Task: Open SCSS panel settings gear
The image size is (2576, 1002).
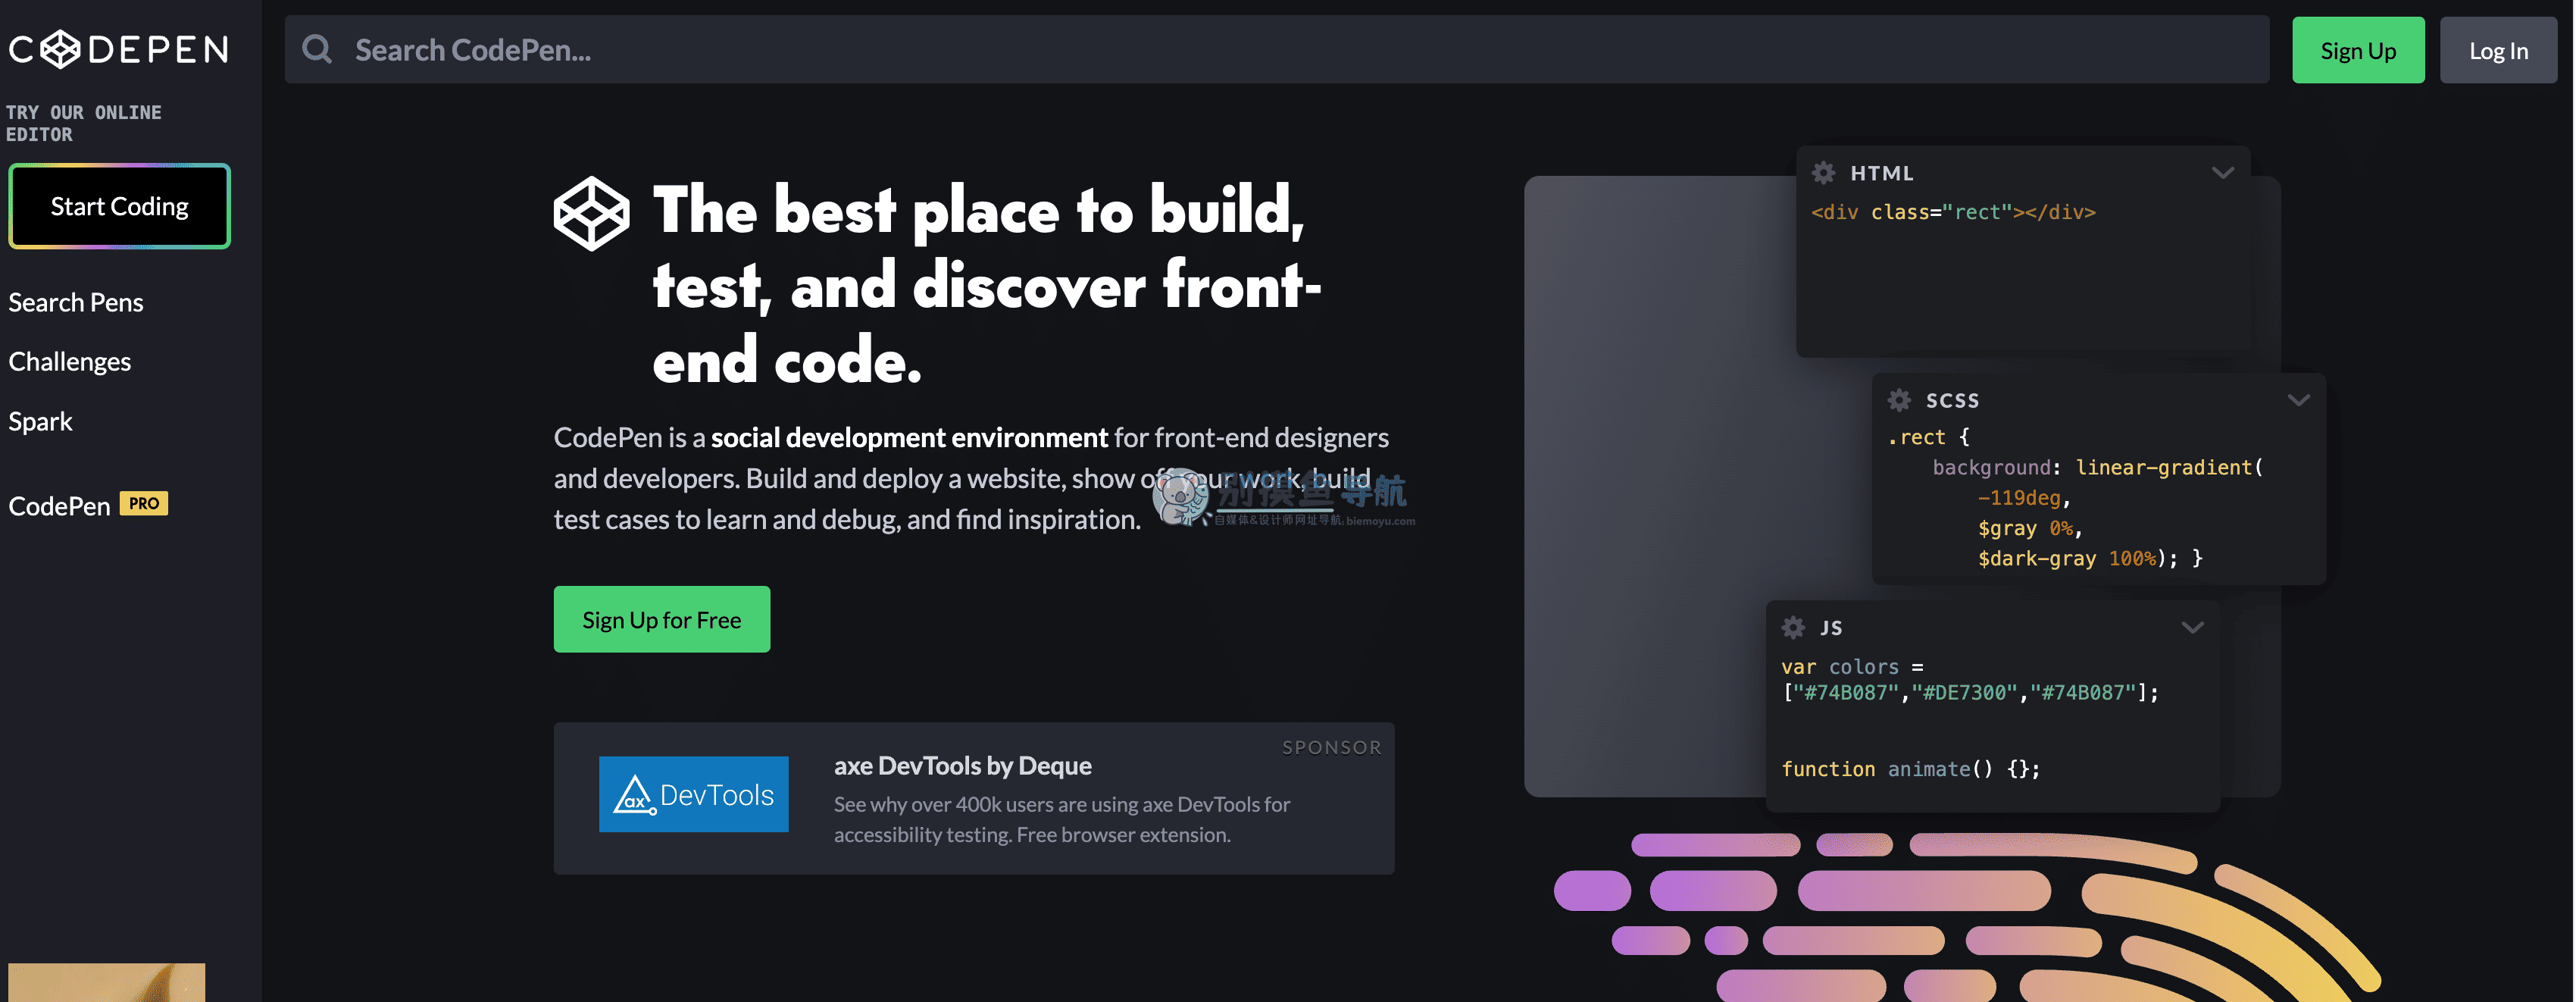Action: click(1899, 400)
